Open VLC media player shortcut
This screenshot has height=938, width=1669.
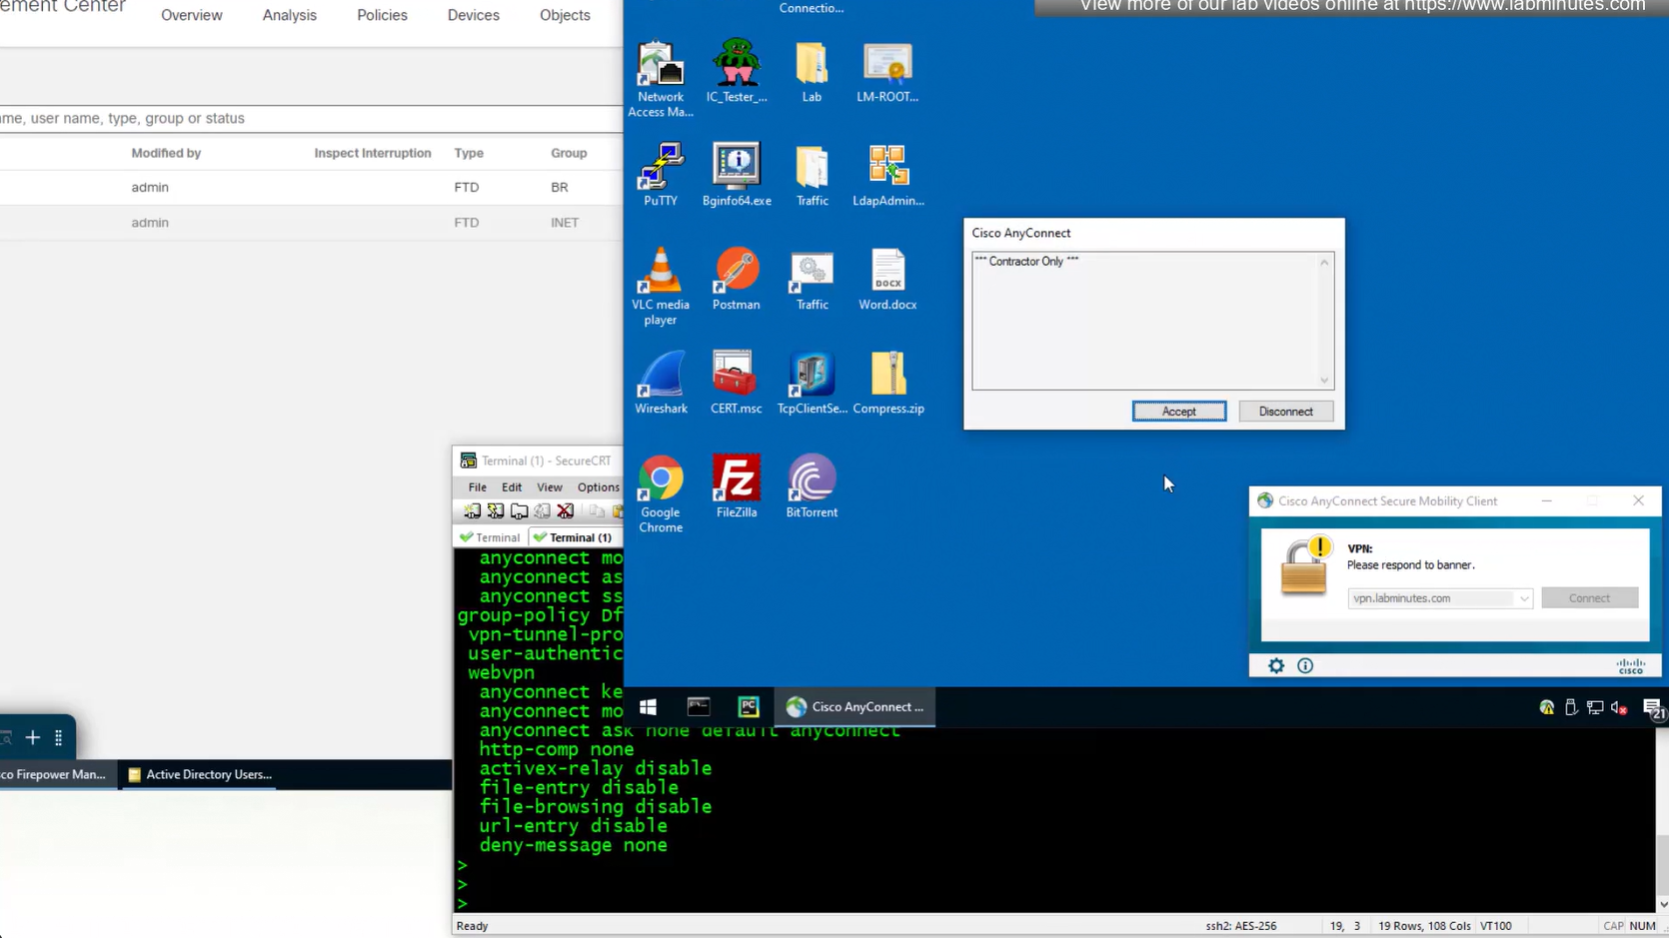pyautogui.click(x=660, y=282)
